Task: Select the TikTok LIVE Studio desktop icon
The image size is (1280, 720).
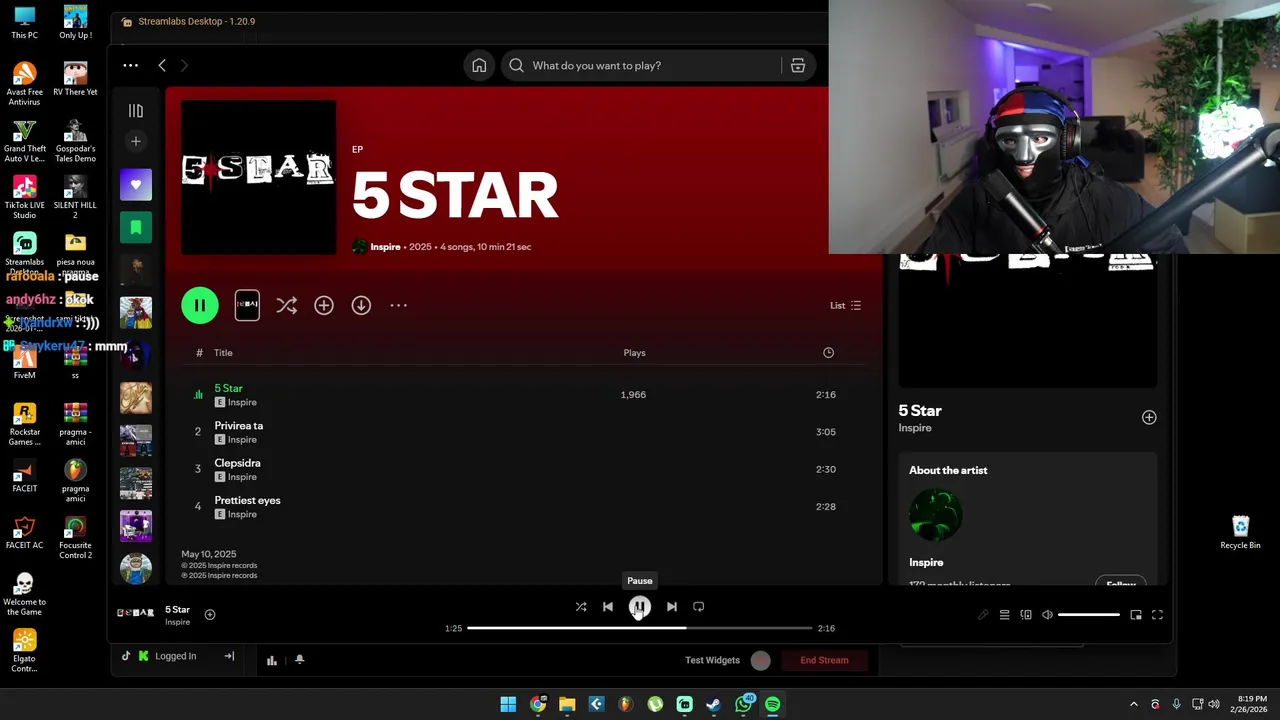Action: point(24,198)
